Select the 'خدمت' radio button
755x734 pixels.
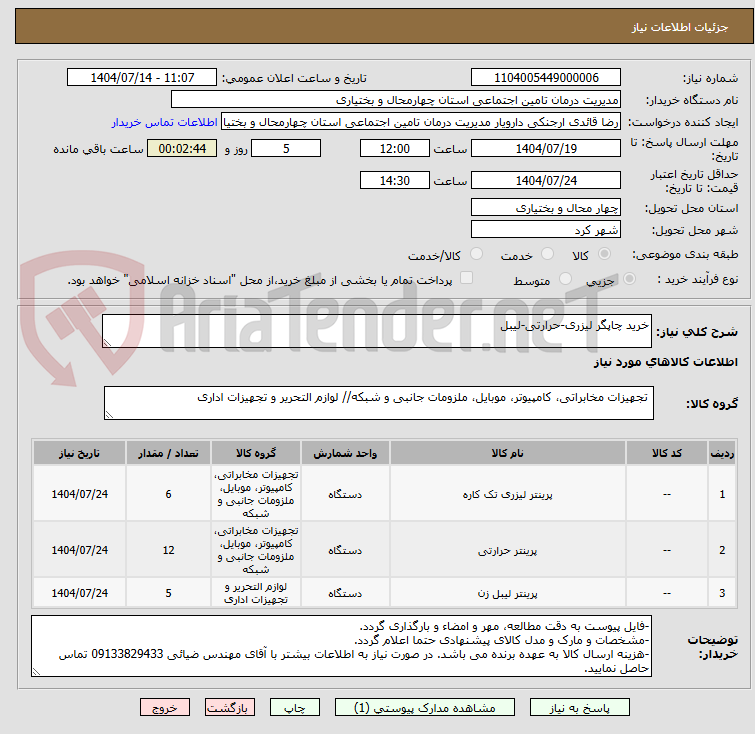[x=547, y=254]
